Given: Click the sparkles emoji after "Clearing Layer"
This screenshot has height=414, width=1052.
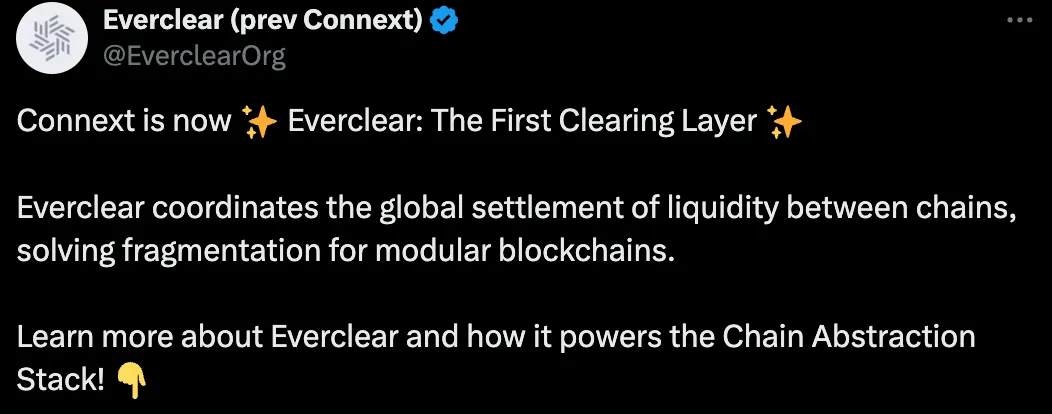Looking at the screenshot, I should point(783,123).
